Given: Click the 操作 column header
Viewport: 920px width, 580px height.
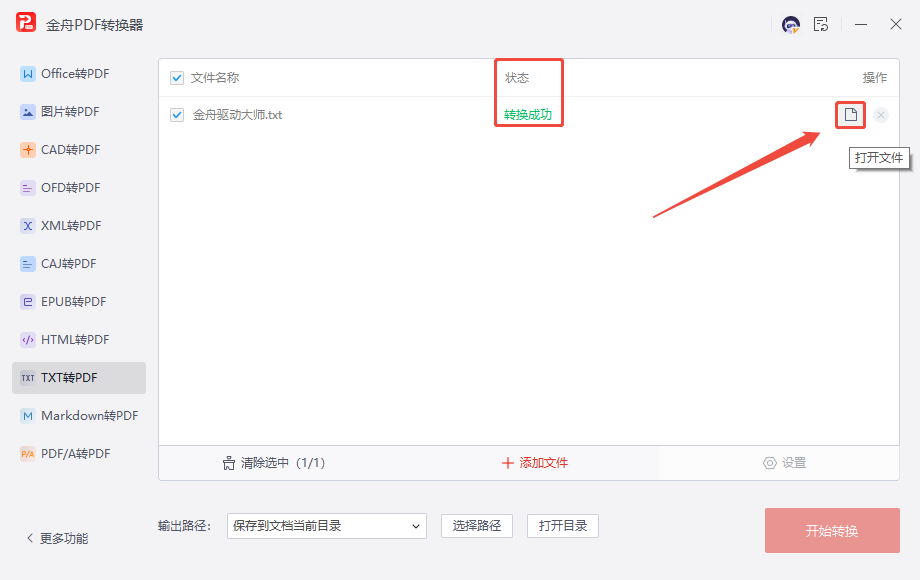Looking at the screenshot, I should click(x=875, y=77).
